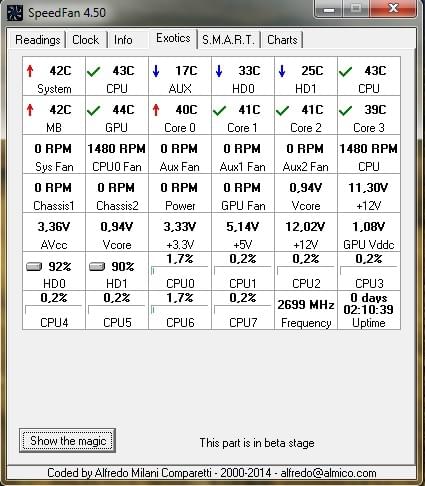Click the hard drive icon for HD1 90%
Viewport: 425px width, 486px height.
(97, 266)
